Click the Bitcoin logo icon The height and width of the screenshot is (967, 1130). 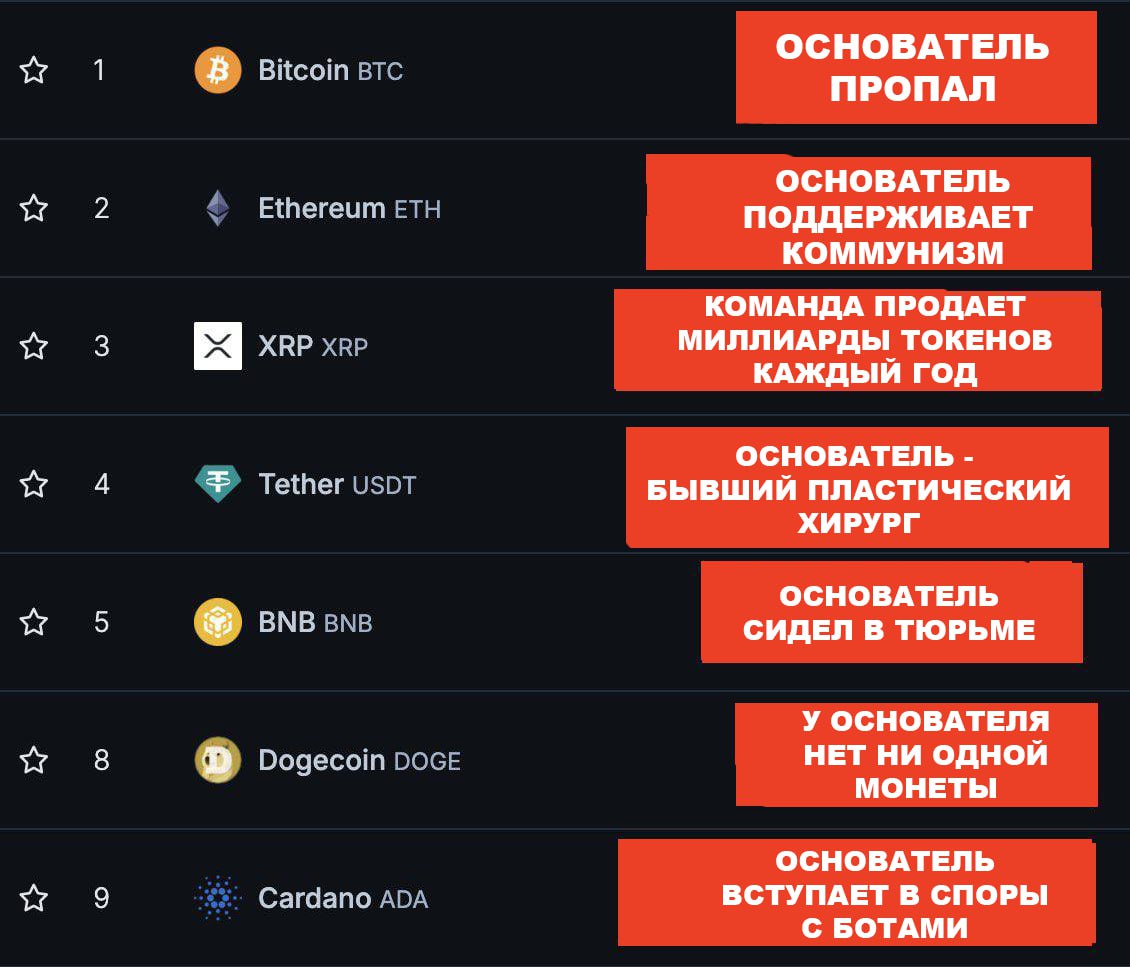pyautogui.click(x=217, y=71)
